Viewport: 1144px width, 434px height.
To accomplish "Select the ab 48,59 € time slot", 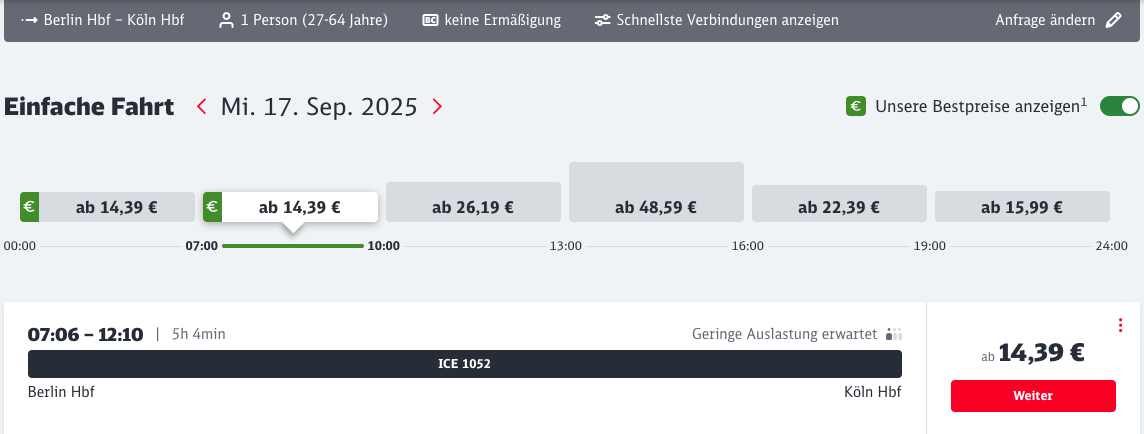I will (656, 192).
